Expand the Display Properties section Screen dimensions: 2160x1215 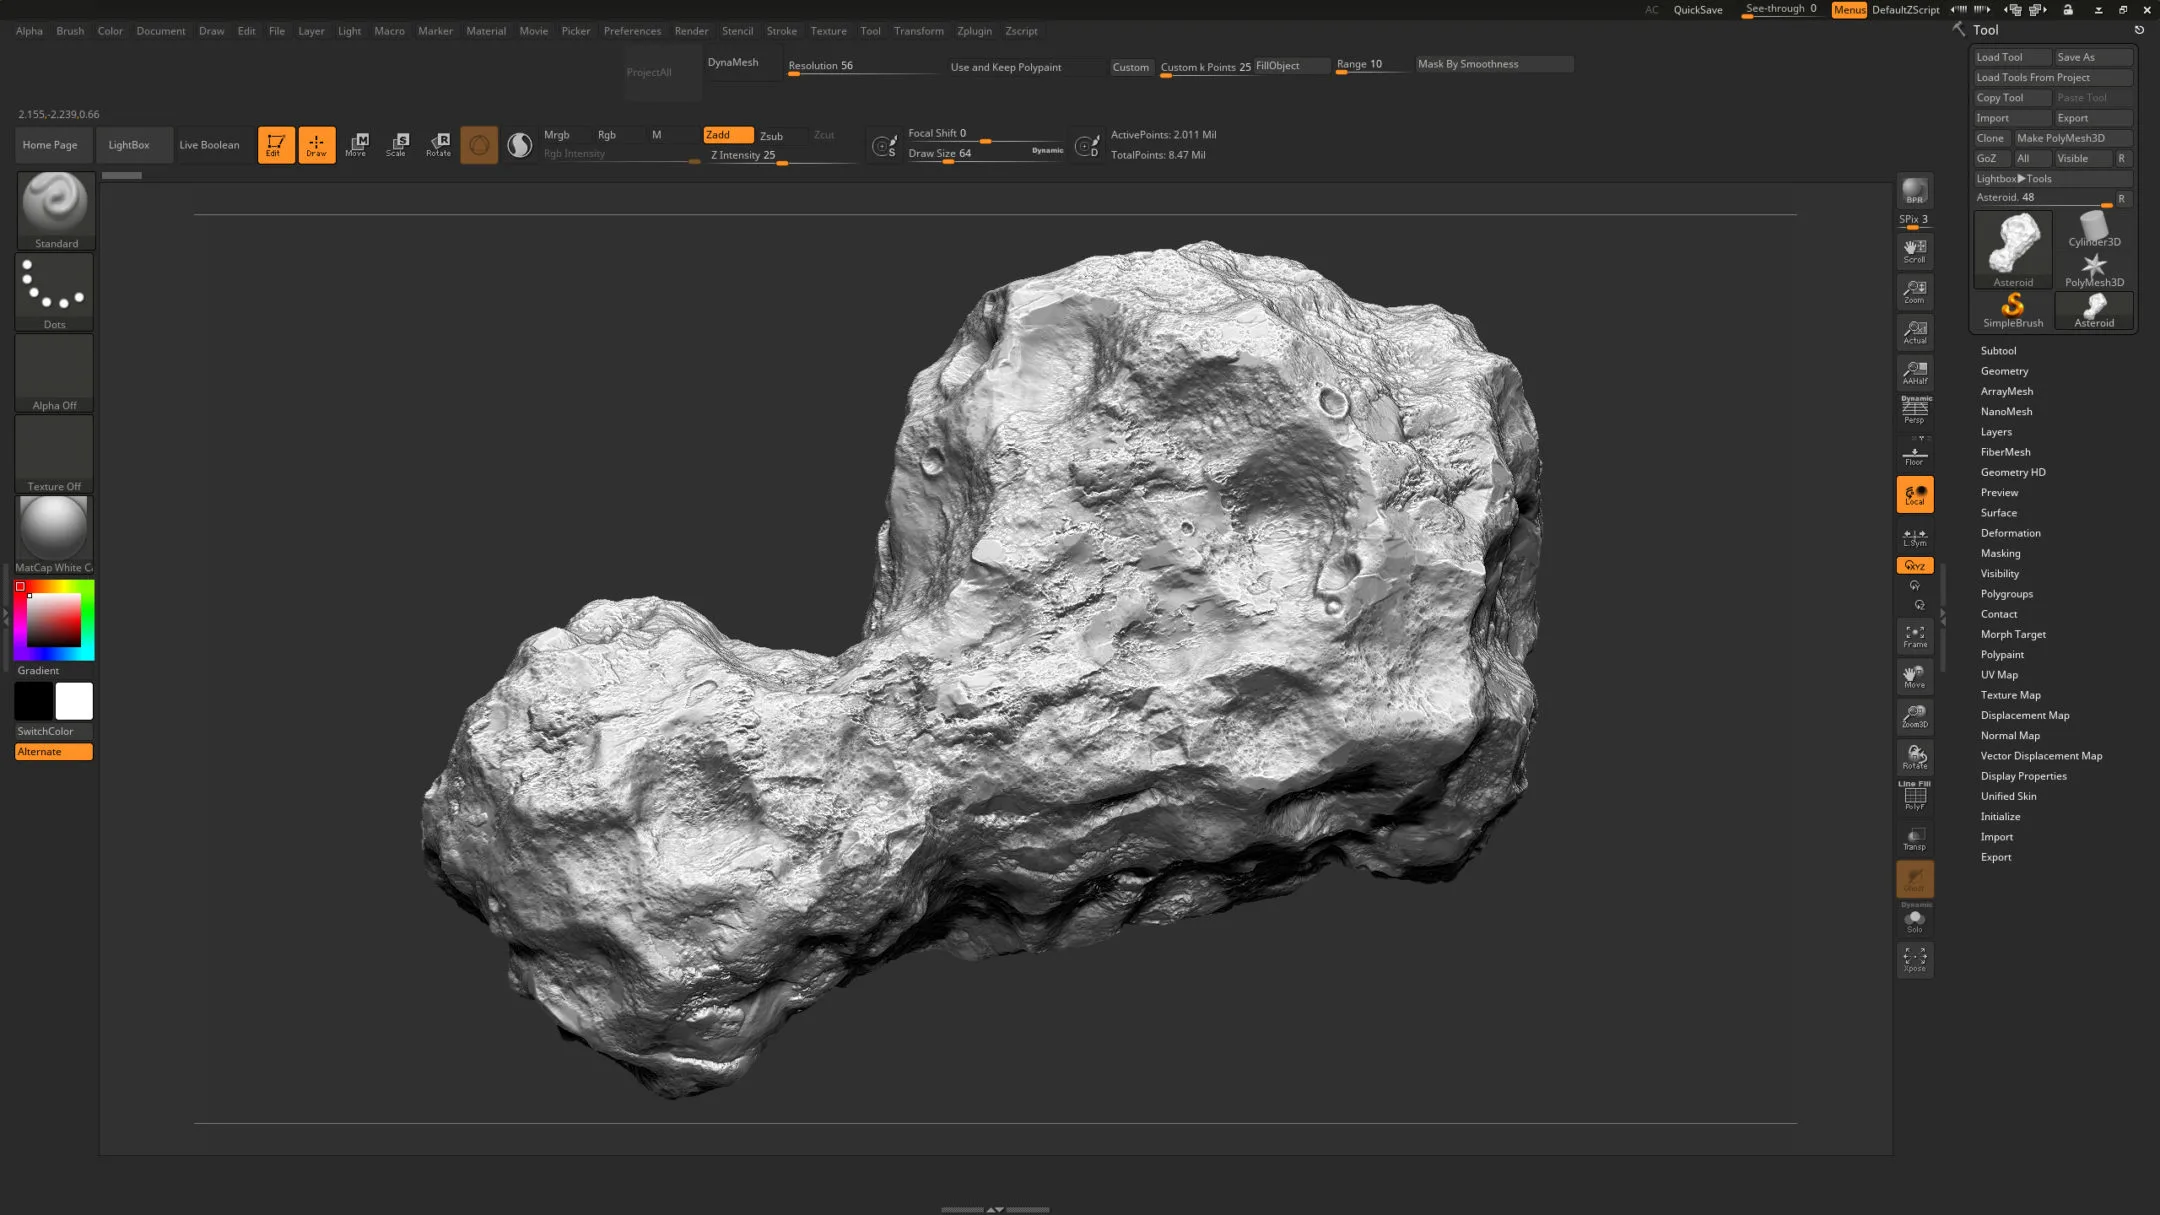click(2023, 776)
